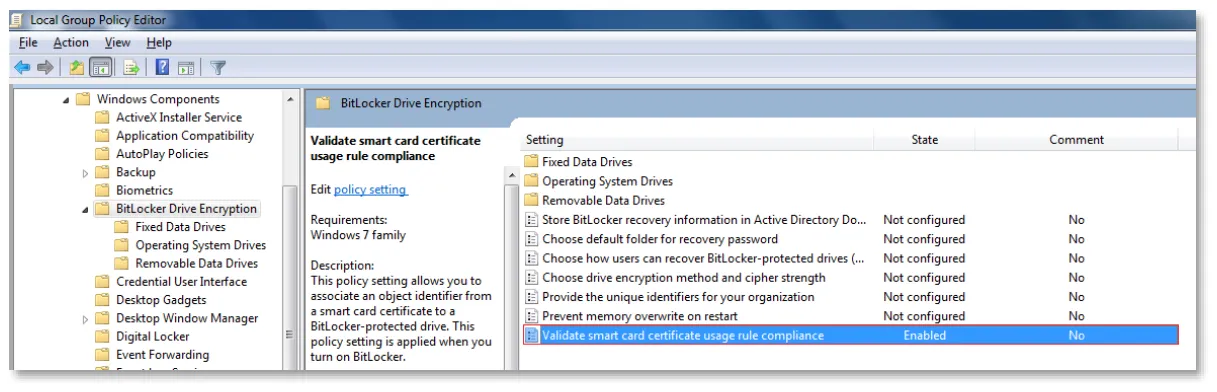The height and width of the screenshot is (392, 1217).
Task: Expand the Backup tree node arrow
Action: pyautogui.click(x=86, y=173)
